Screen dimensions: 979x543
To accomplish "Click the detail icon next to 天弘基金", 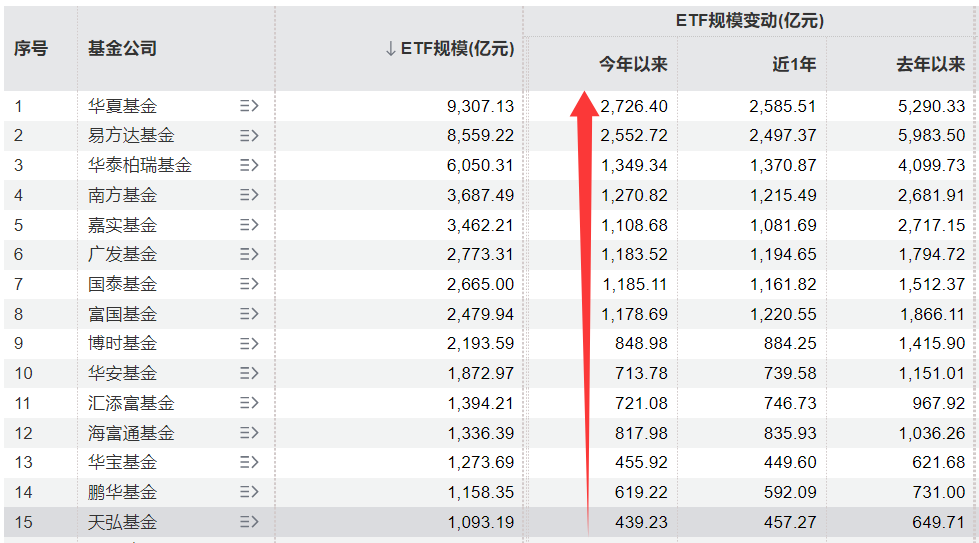I will tap(249, 522).
